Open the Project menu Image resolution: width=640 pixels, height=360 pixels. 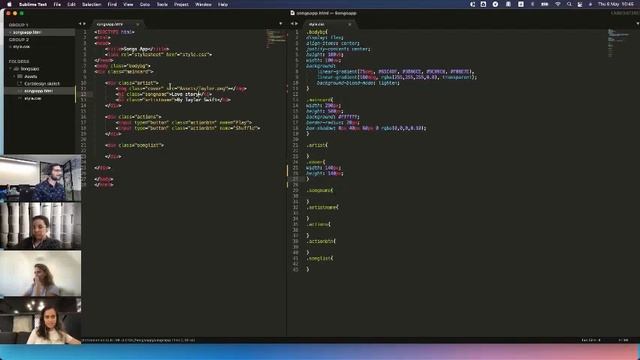click(x=181, y=4)
